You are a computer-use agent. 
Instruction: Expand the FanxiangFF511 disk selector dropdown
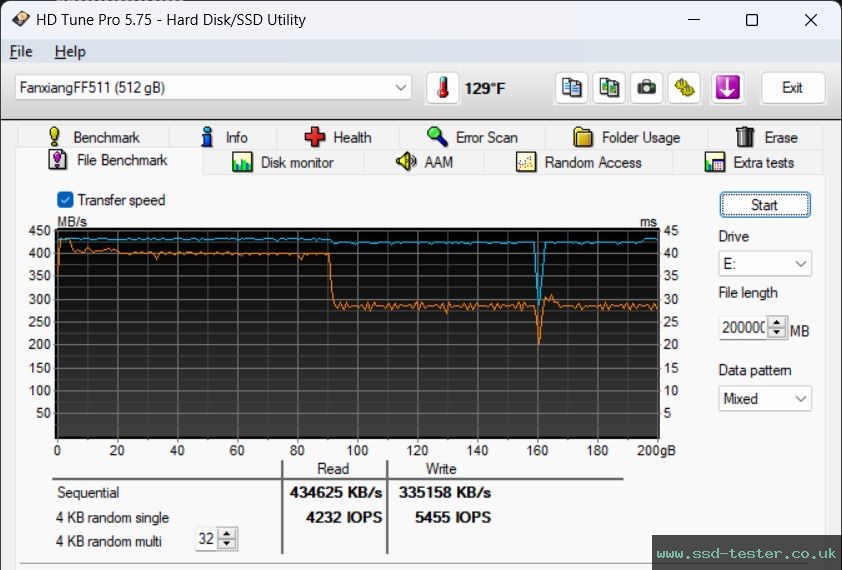[x=213, y=88]
